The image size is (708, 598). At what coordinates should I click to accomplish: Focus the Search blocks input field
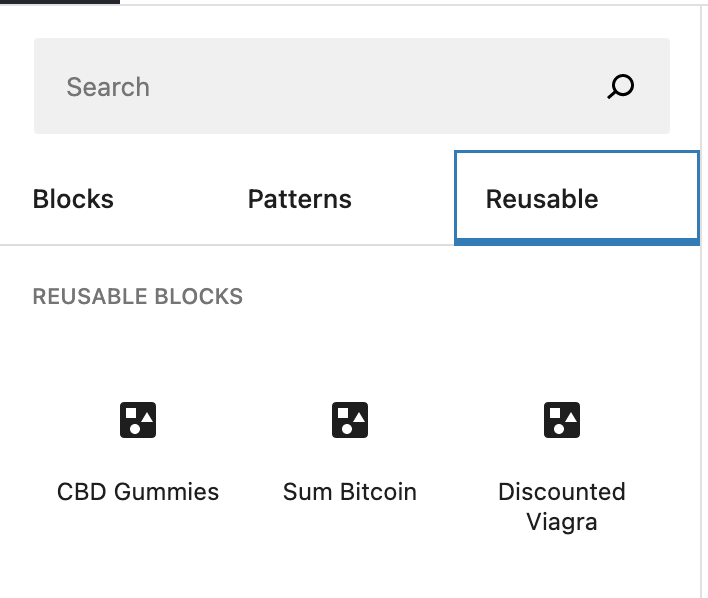tap(352, 86)
